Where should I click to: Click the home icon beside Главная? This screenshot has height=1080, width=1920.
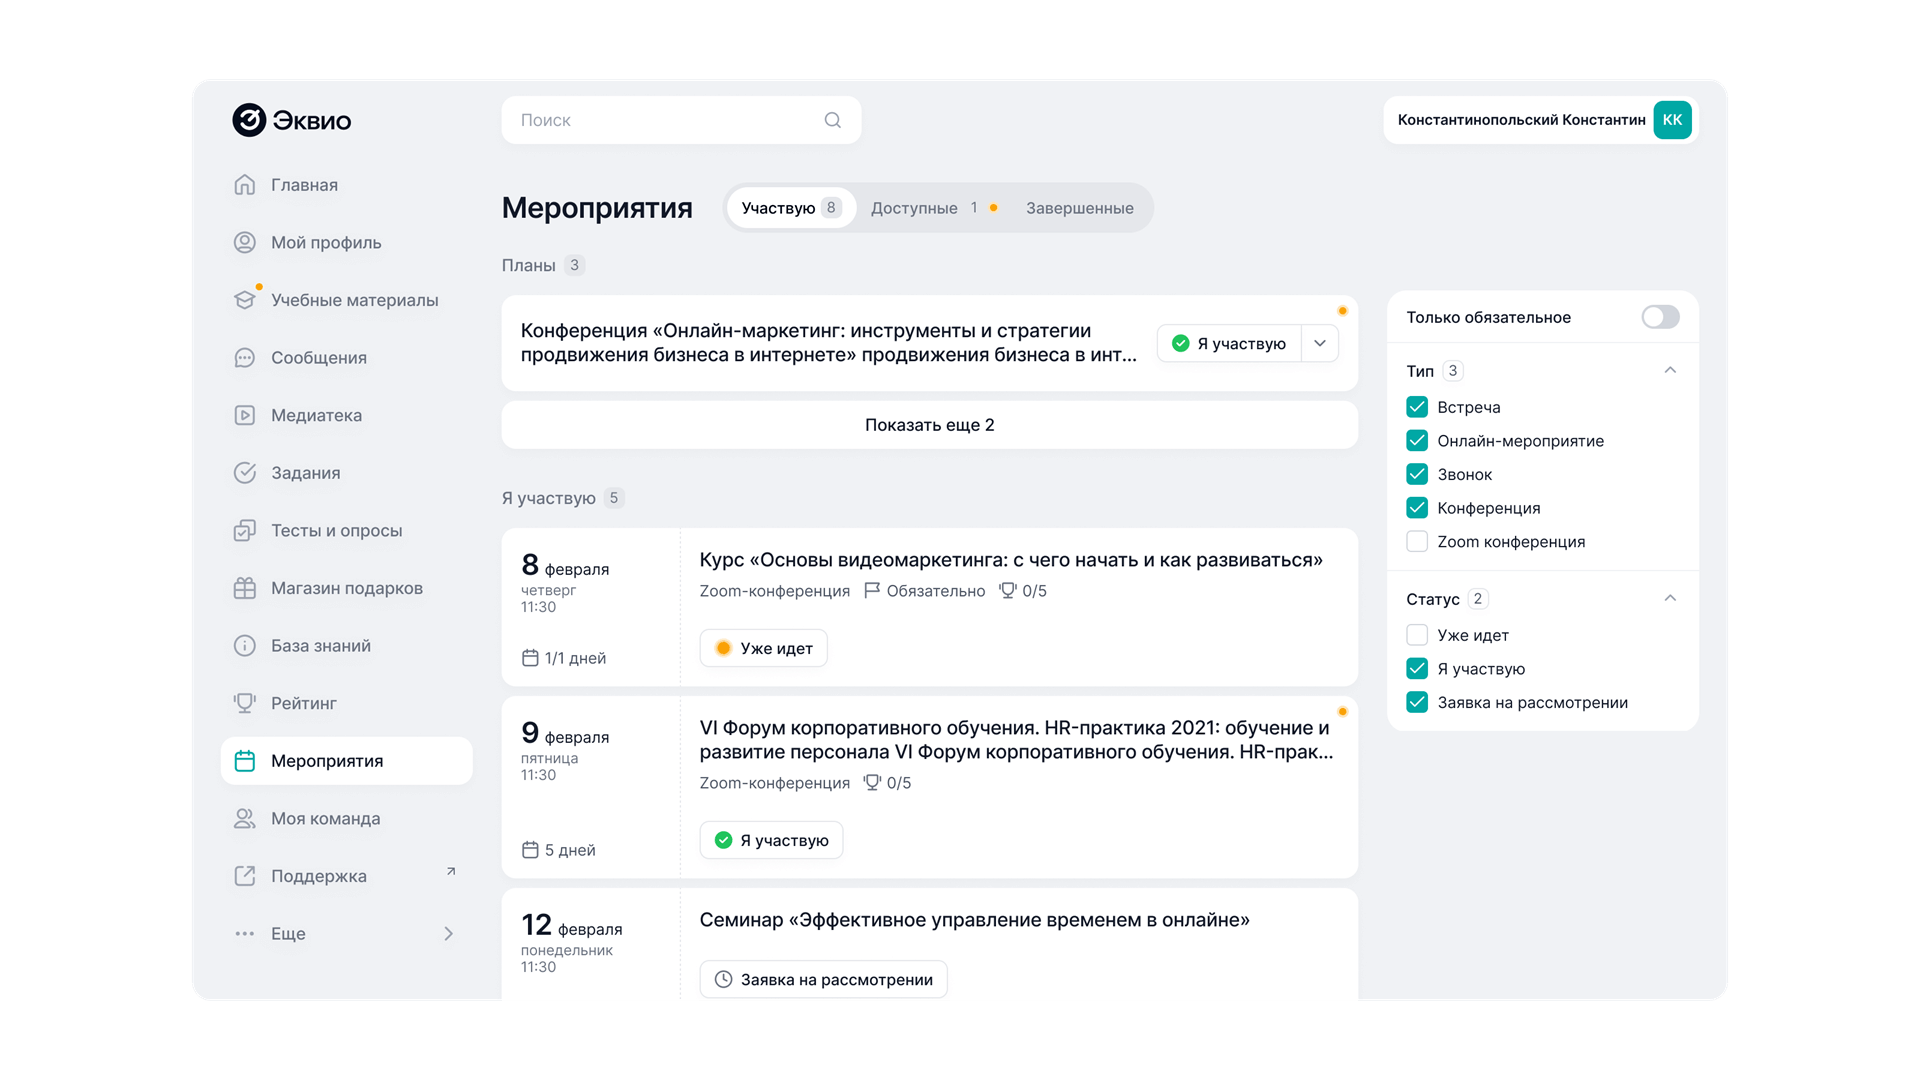coord(245,185)
